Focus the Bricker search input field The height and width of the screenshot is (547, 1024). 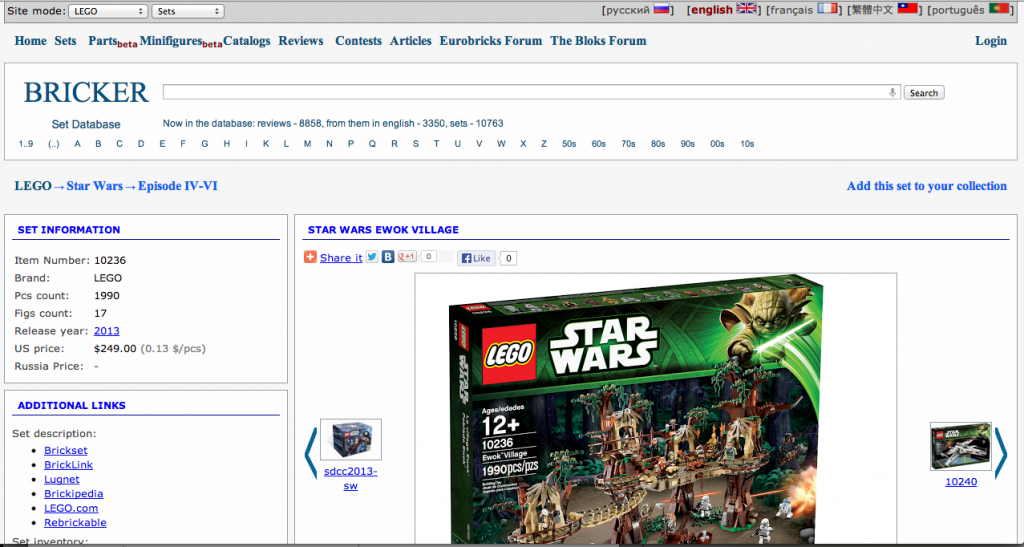pos(532,92)
